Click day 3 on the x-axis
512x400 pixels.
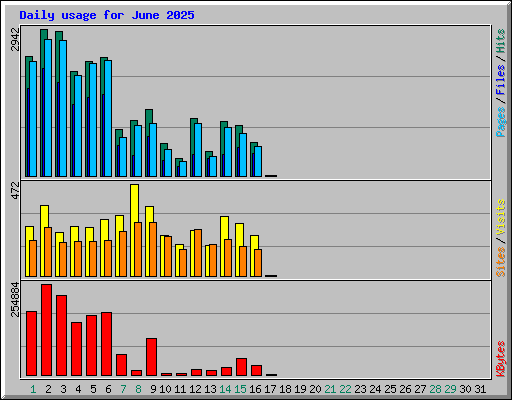[x=63, y=389]
